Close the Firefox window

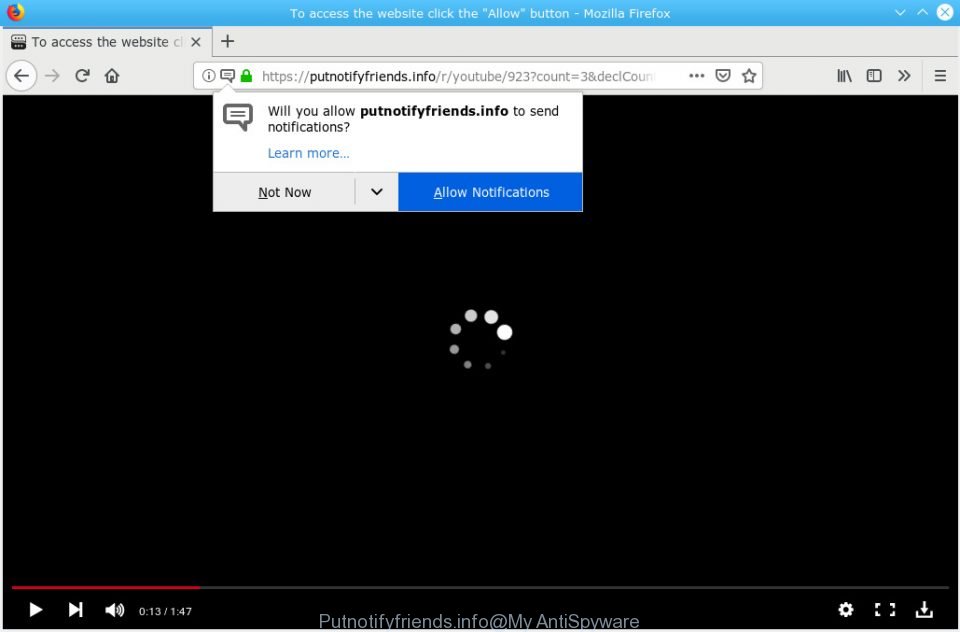click(x=945, y=12)
